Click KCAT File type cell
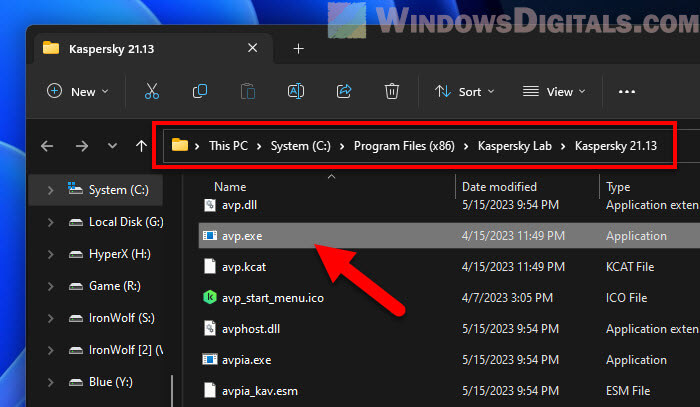Screen dimensions: 700x407 (630, 267)
